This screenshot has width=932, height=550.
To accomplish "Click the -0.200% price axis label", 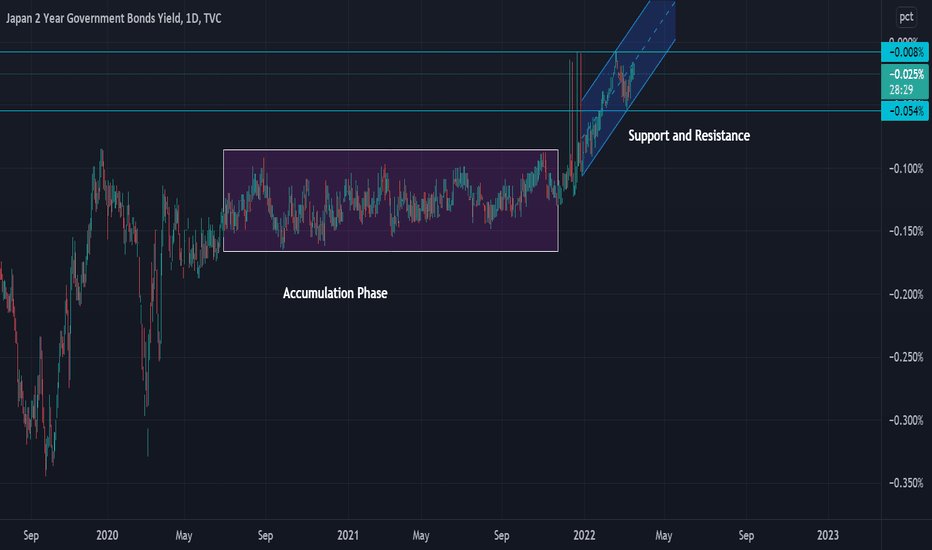I will 906,294.
